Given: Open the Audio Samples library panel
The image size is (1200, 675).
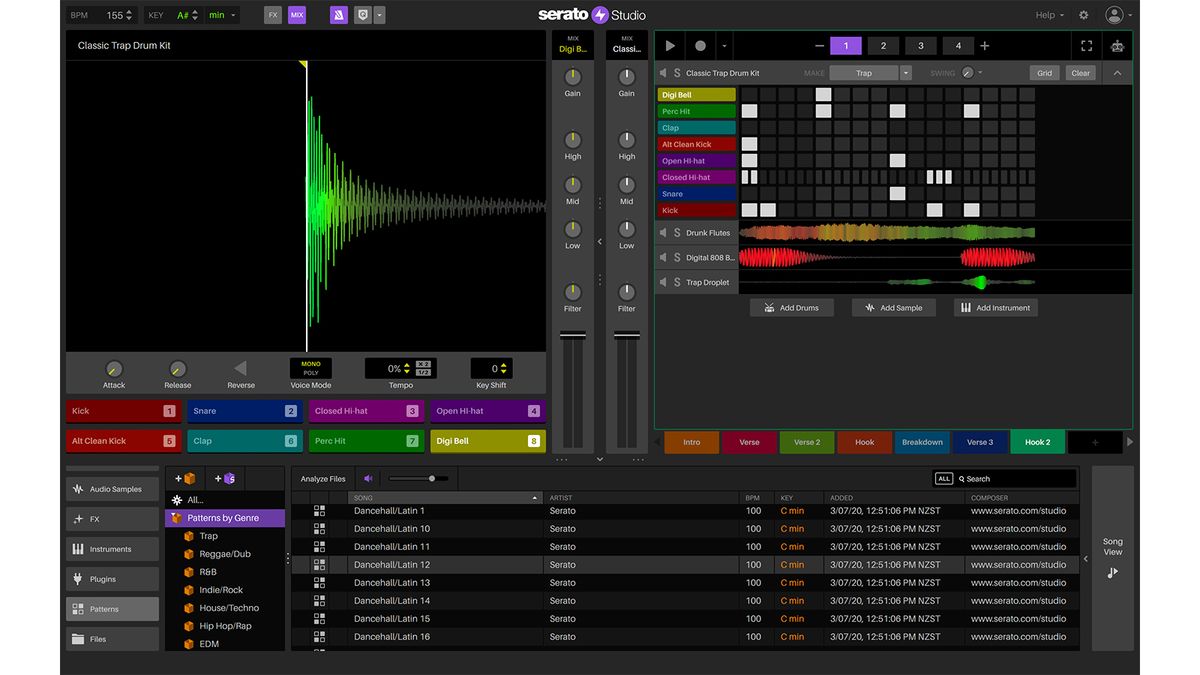Looking at the screenshot, I should [112, 488].
